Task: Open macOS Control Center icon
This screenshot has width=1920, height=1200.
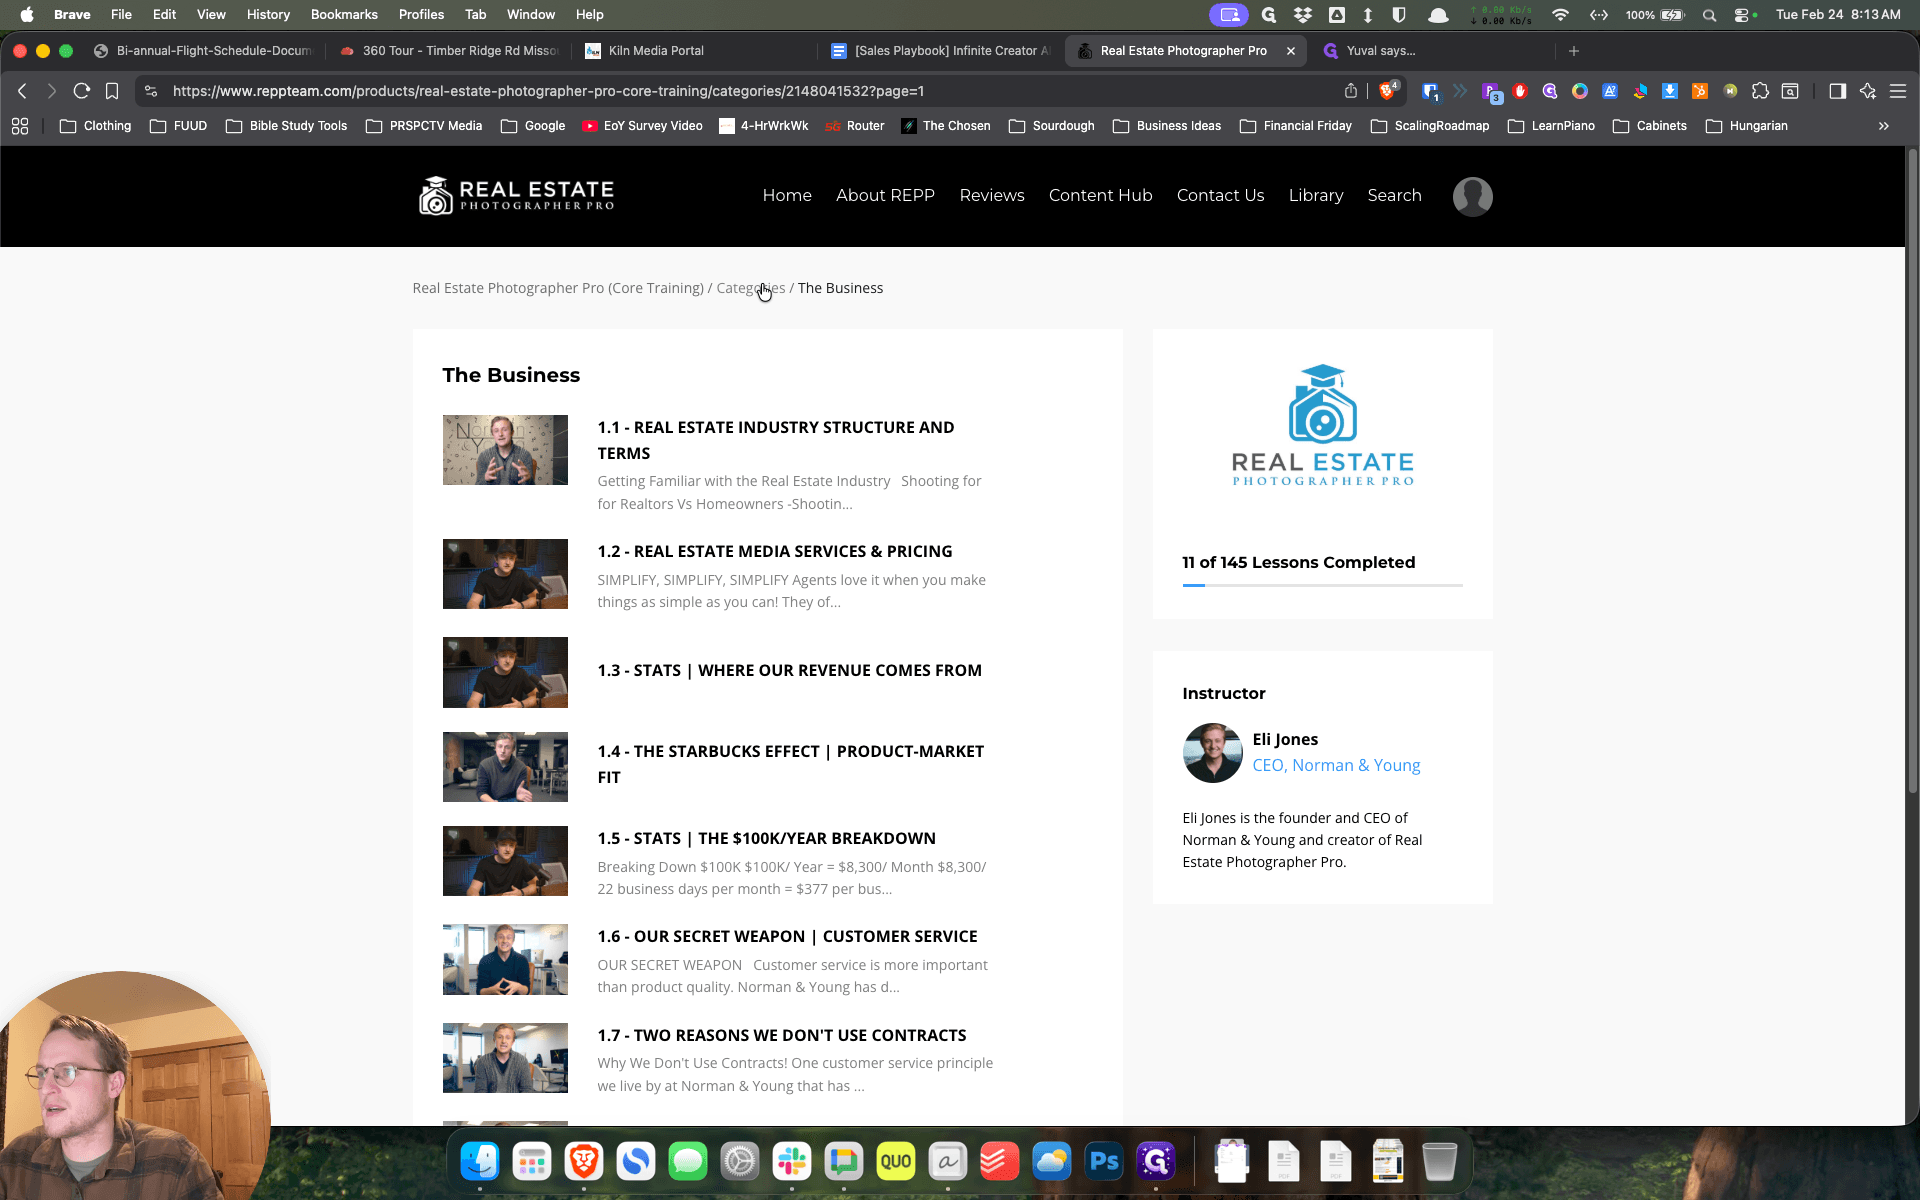Action: click(x=1743, y=15)
